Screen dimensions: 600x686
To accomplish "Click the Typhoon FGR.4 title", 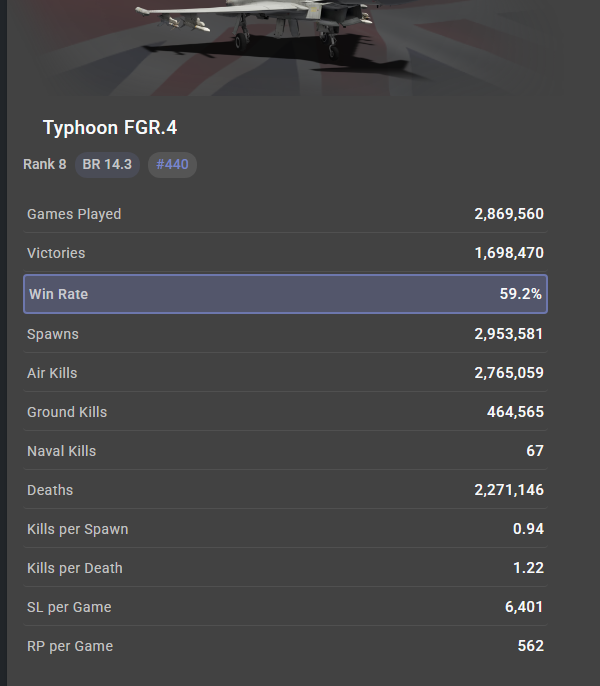I will 110,128.
